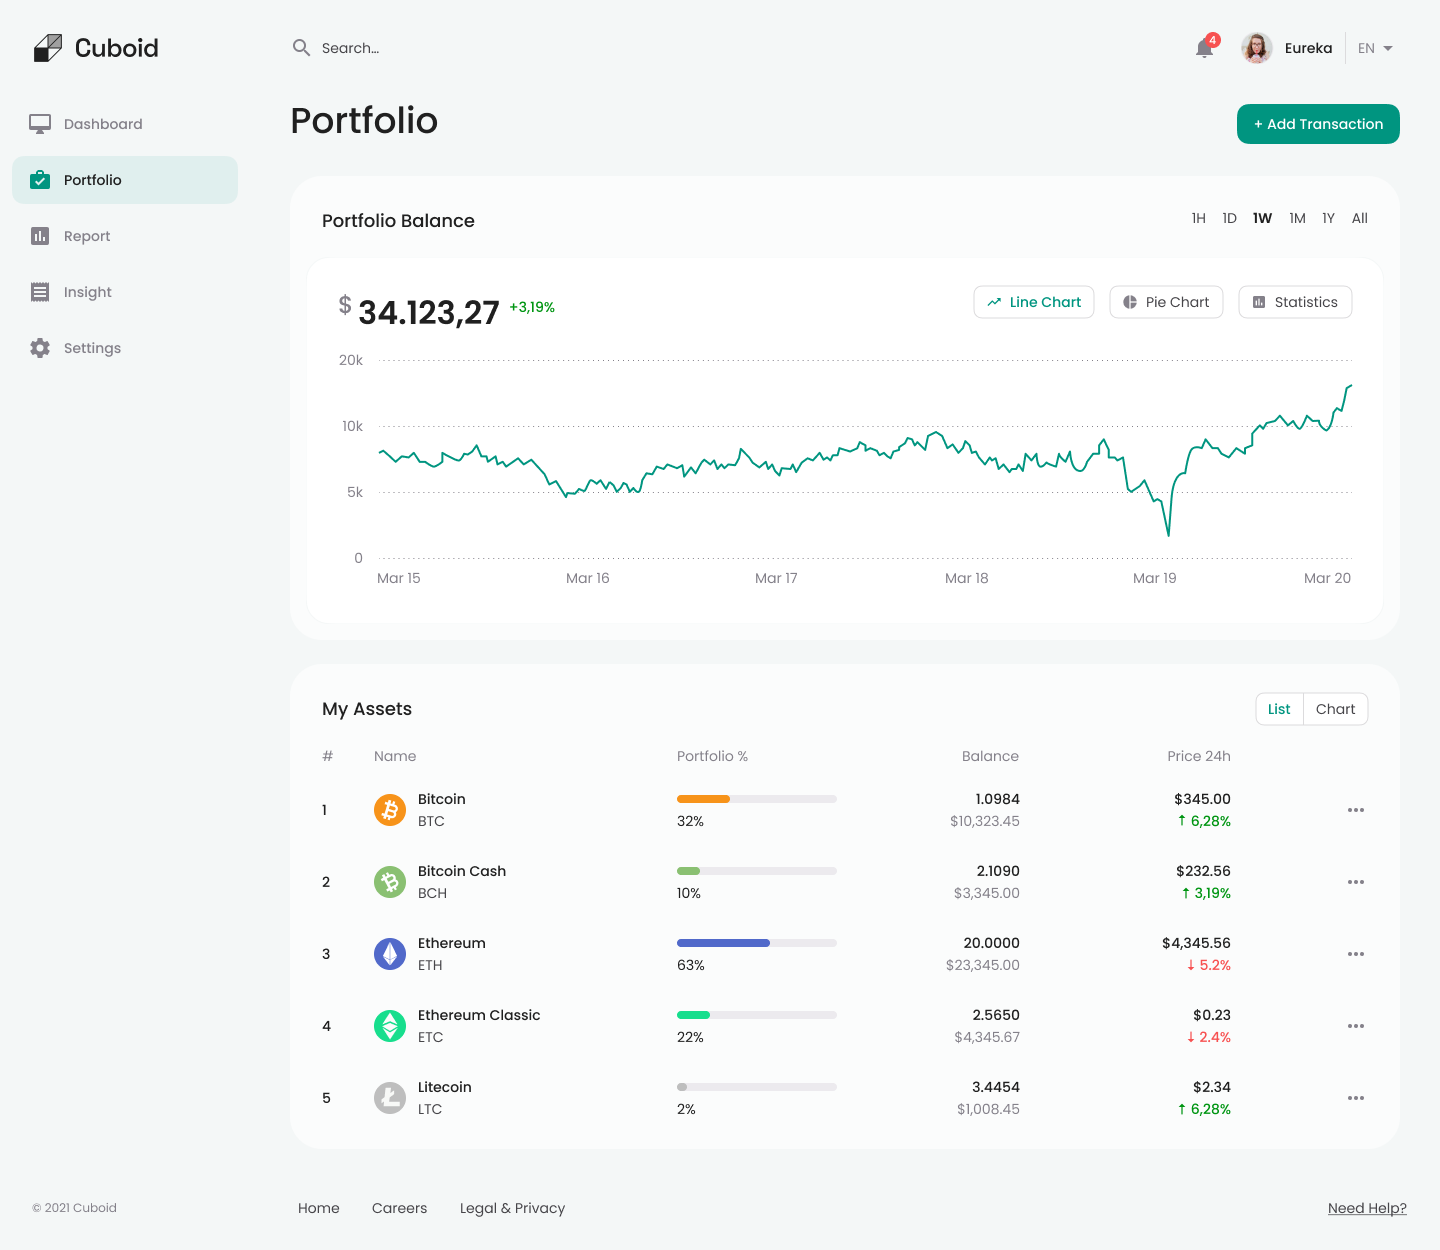
Task: Select the Ethereum coin icon
Action: pos(389,954)
